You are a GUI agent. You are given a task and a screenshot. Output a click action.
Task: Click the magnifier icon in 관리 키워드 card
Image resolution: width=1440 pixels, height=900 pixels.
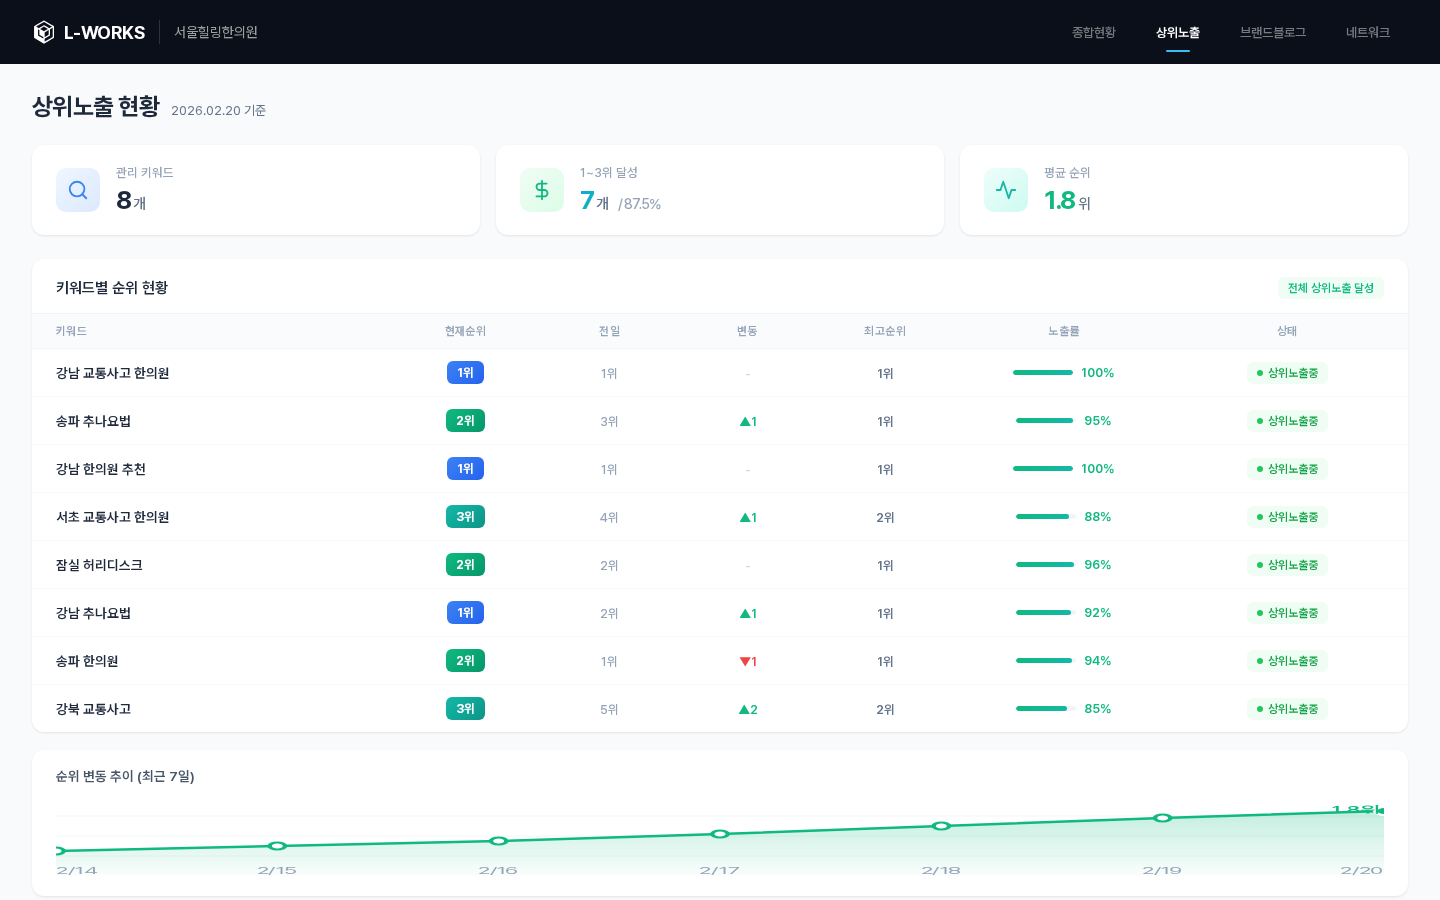[x=78, y=190]
